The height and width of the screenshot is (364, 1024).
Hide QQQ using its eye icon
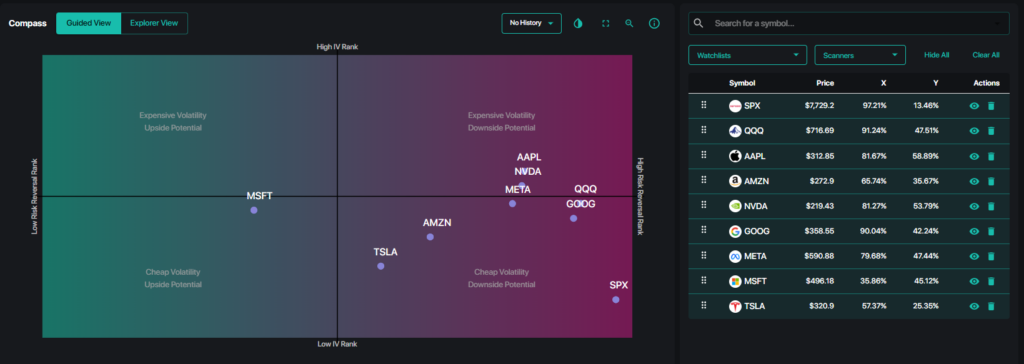pyautogui.click(x=974, y=131)
